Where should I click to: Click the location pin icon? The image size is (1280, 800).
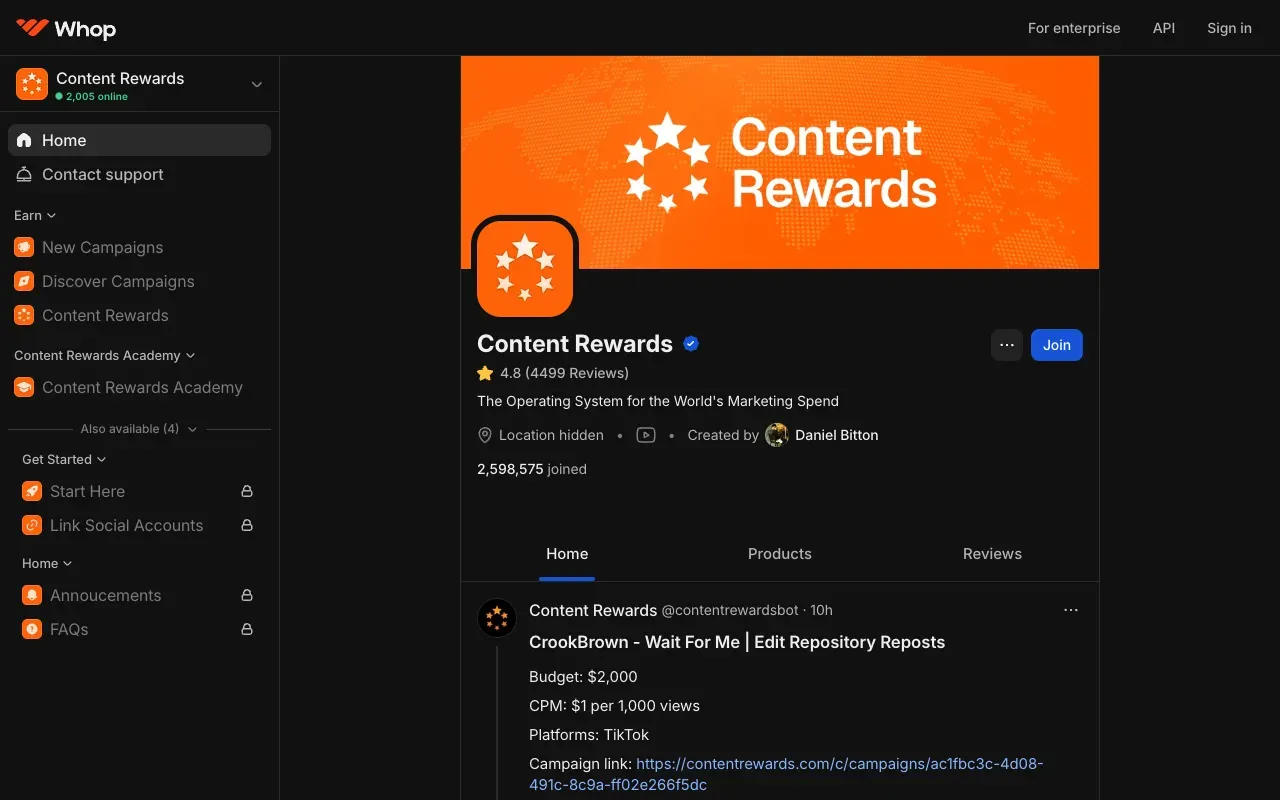[485, 435]
